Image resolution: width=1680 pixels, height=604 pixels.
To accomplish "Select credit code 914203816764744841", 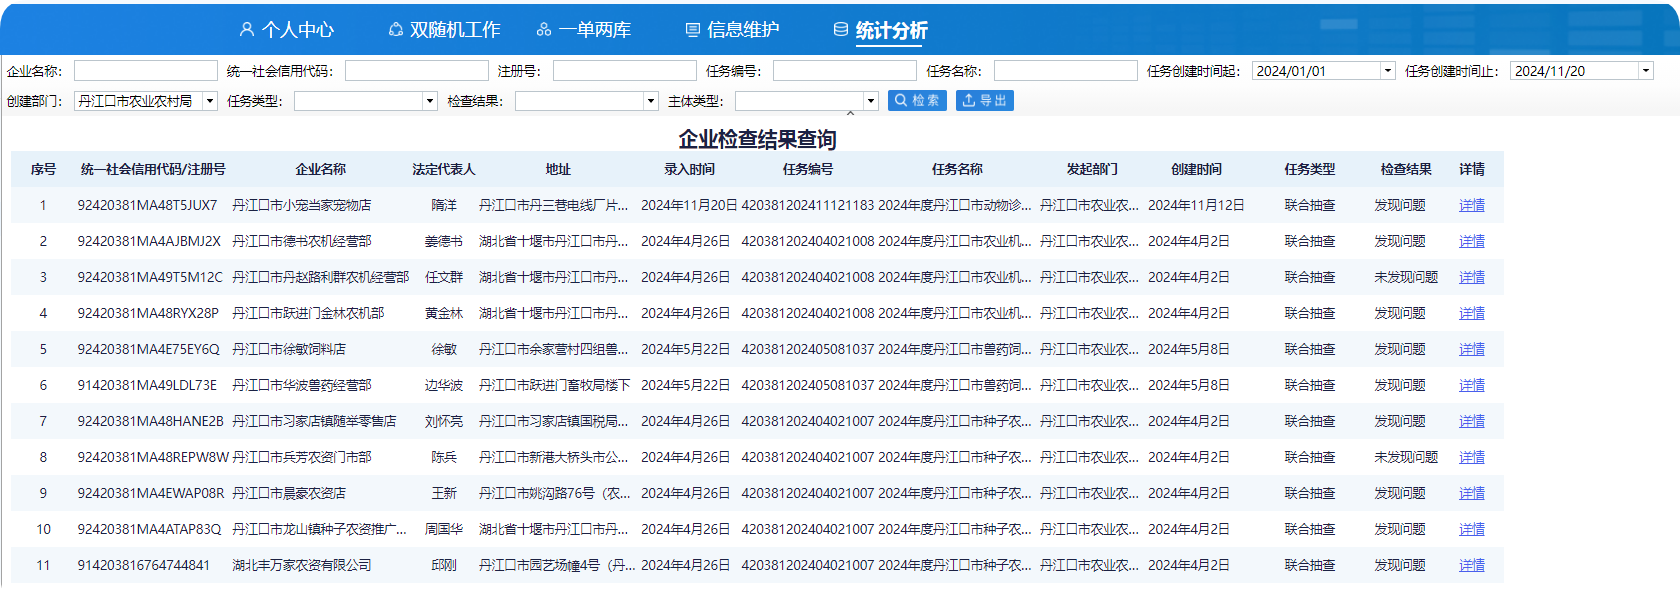I will coord(144,565).
